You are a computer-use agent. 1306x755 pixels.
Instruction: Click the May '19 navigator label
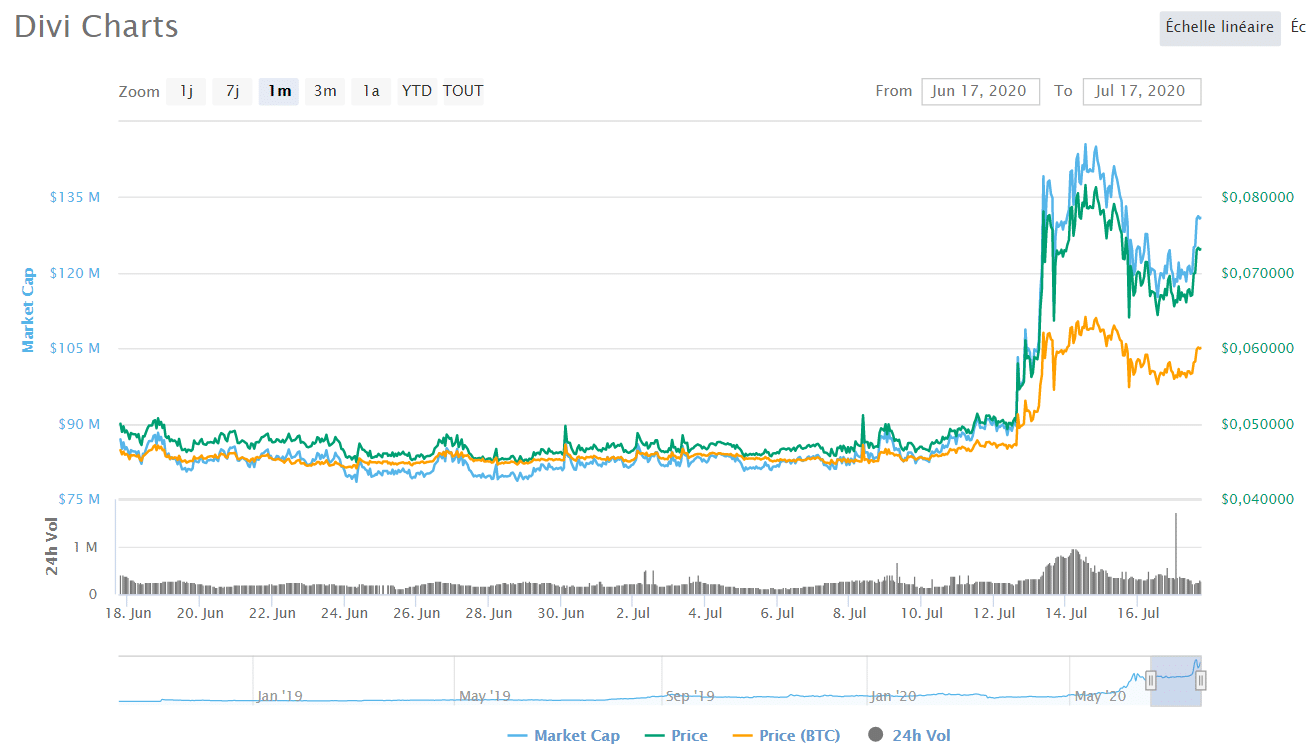coord(484,695)
